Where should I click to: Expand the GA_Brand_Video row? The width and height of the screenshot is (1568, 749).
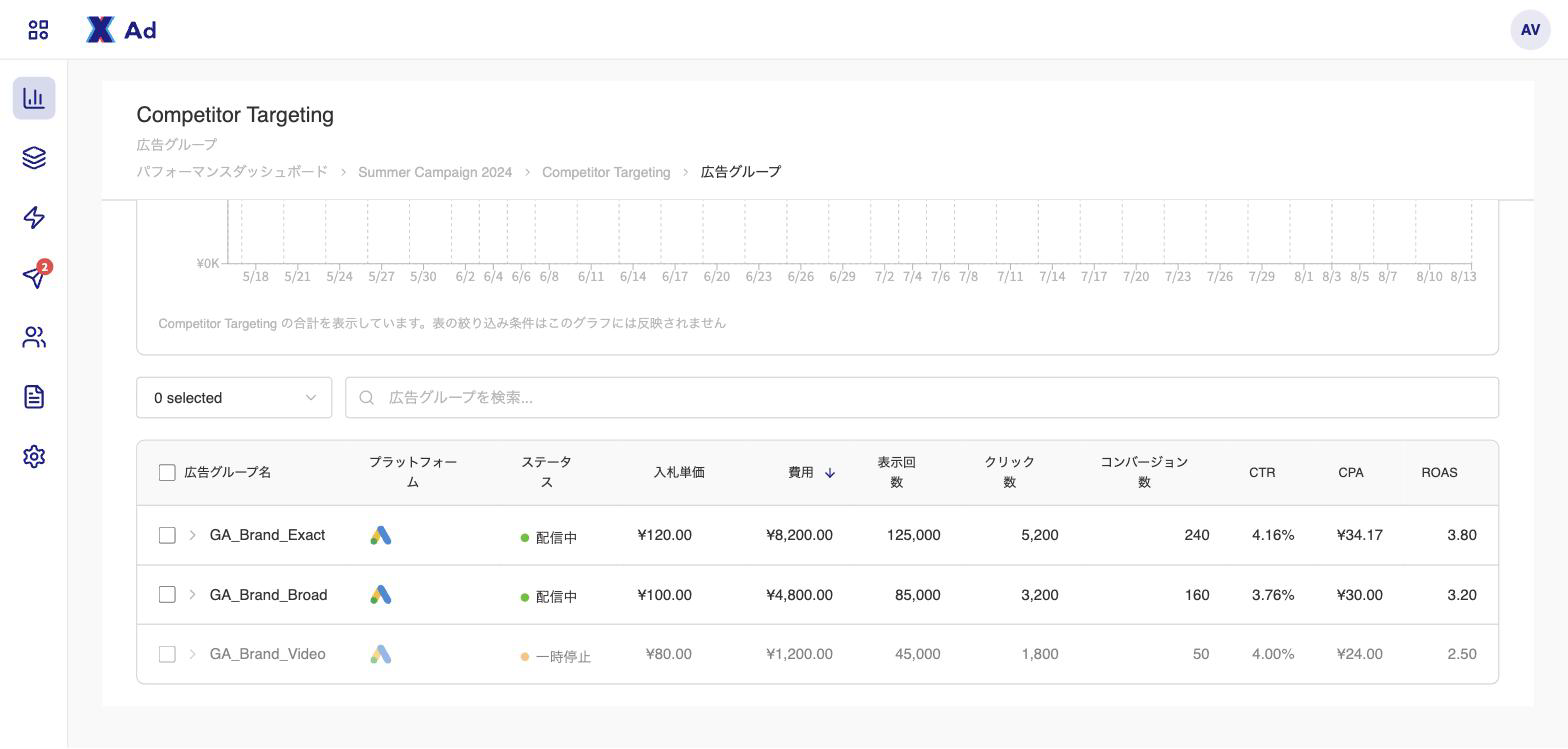(x=192, y=654)
